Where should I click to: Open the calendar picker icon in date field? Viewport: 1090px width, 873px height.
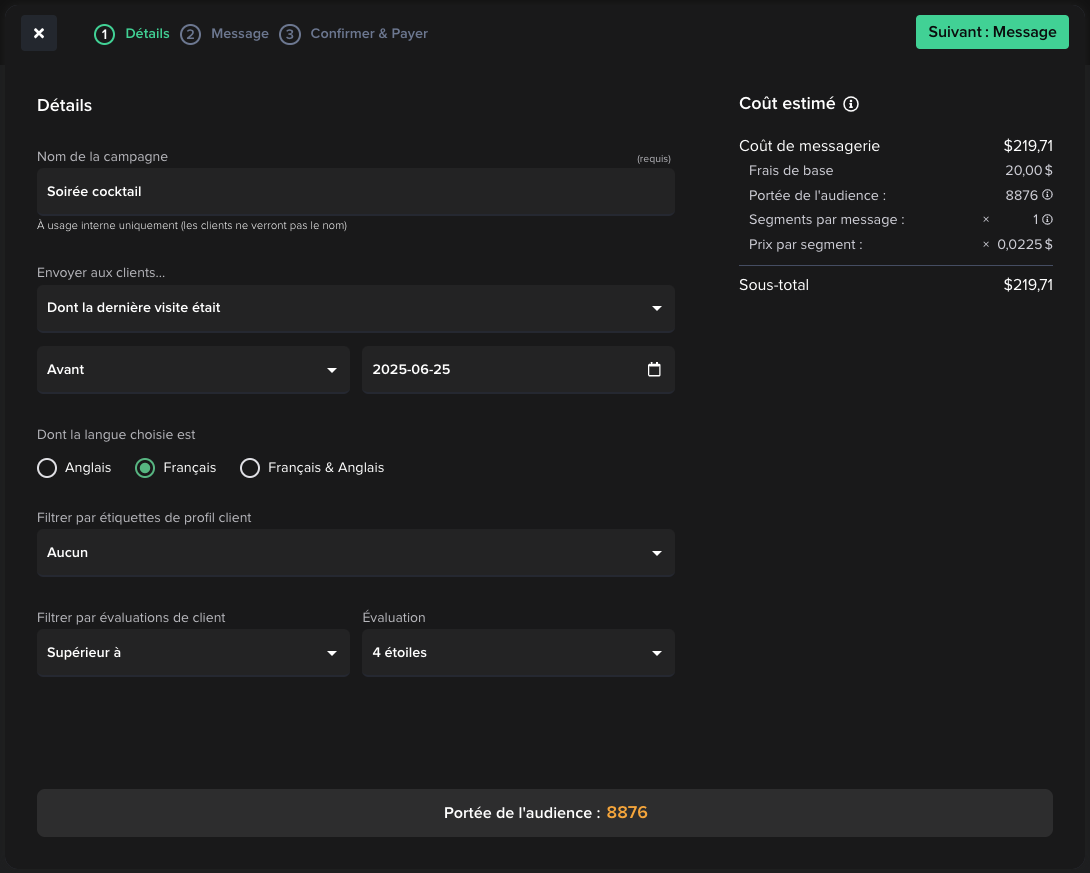(x=654, y=370)
